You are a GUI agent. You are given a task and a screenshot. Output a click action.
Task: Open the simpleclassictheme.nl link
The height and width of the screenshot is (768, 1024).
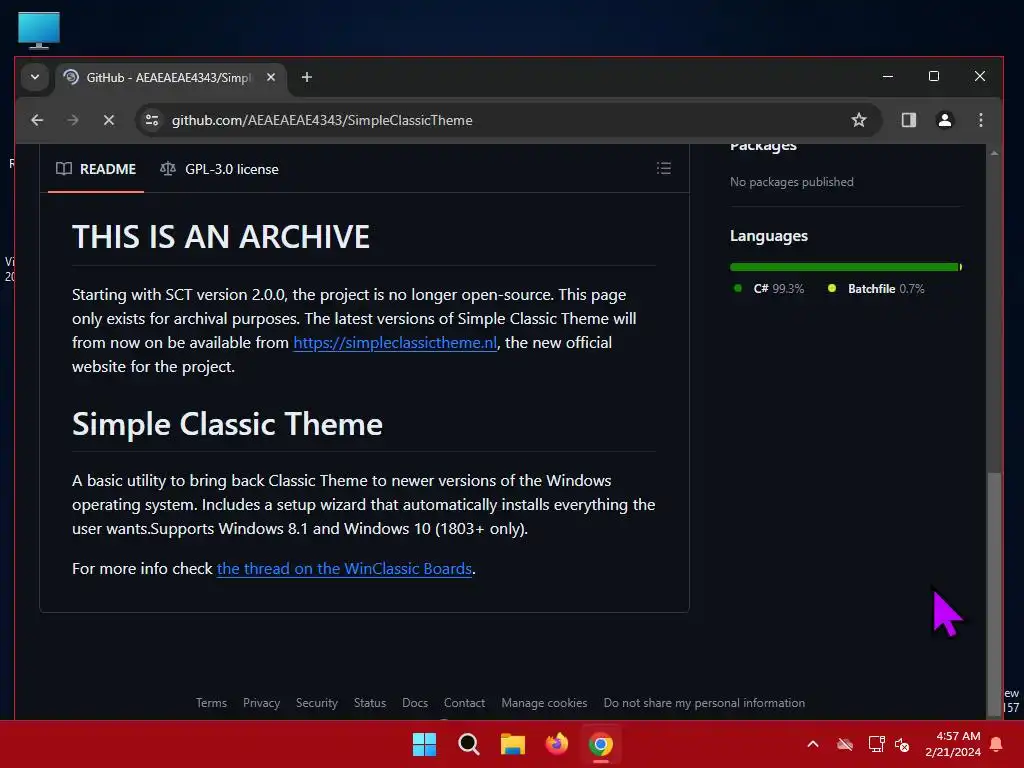pyautogui.click(x=395, y=343)
